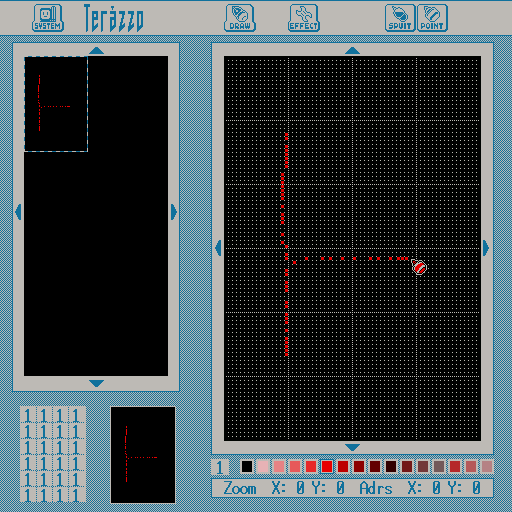Select the dashed selection frame in overview
The image size is (512, 512).
point(56,104)
